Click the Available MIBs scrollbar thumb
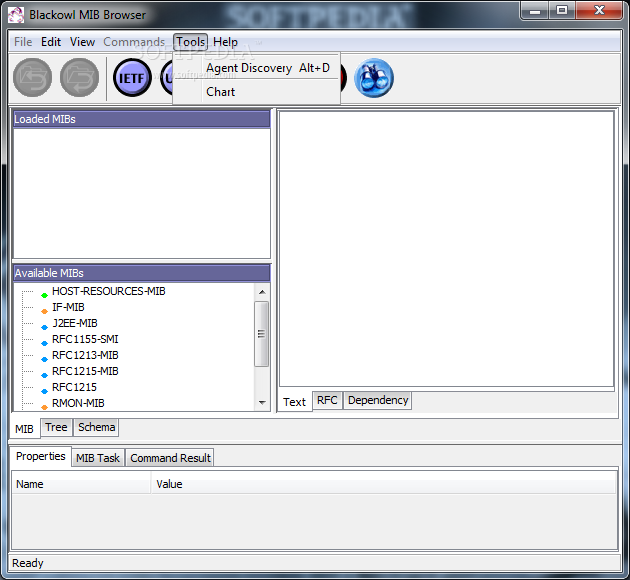This screenshot has height=580, width=630. [x=262, y=334]
